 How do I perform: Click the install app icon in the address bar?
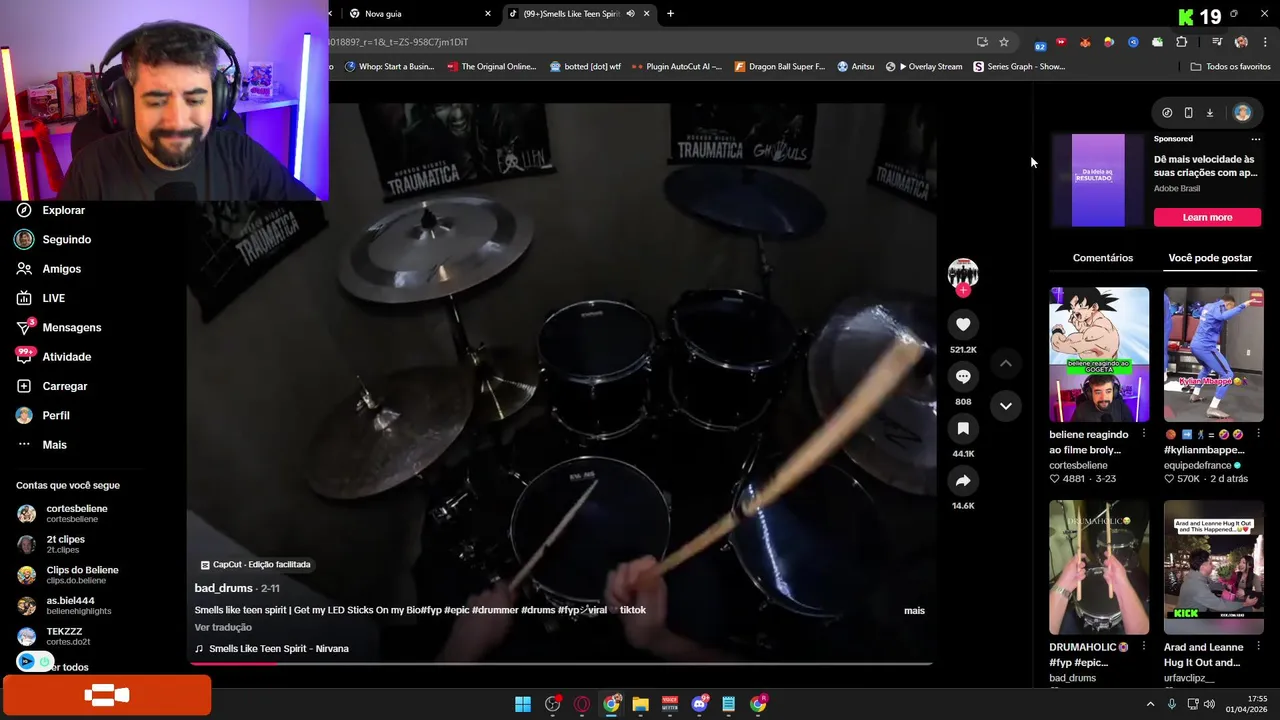tap(982, 42)
